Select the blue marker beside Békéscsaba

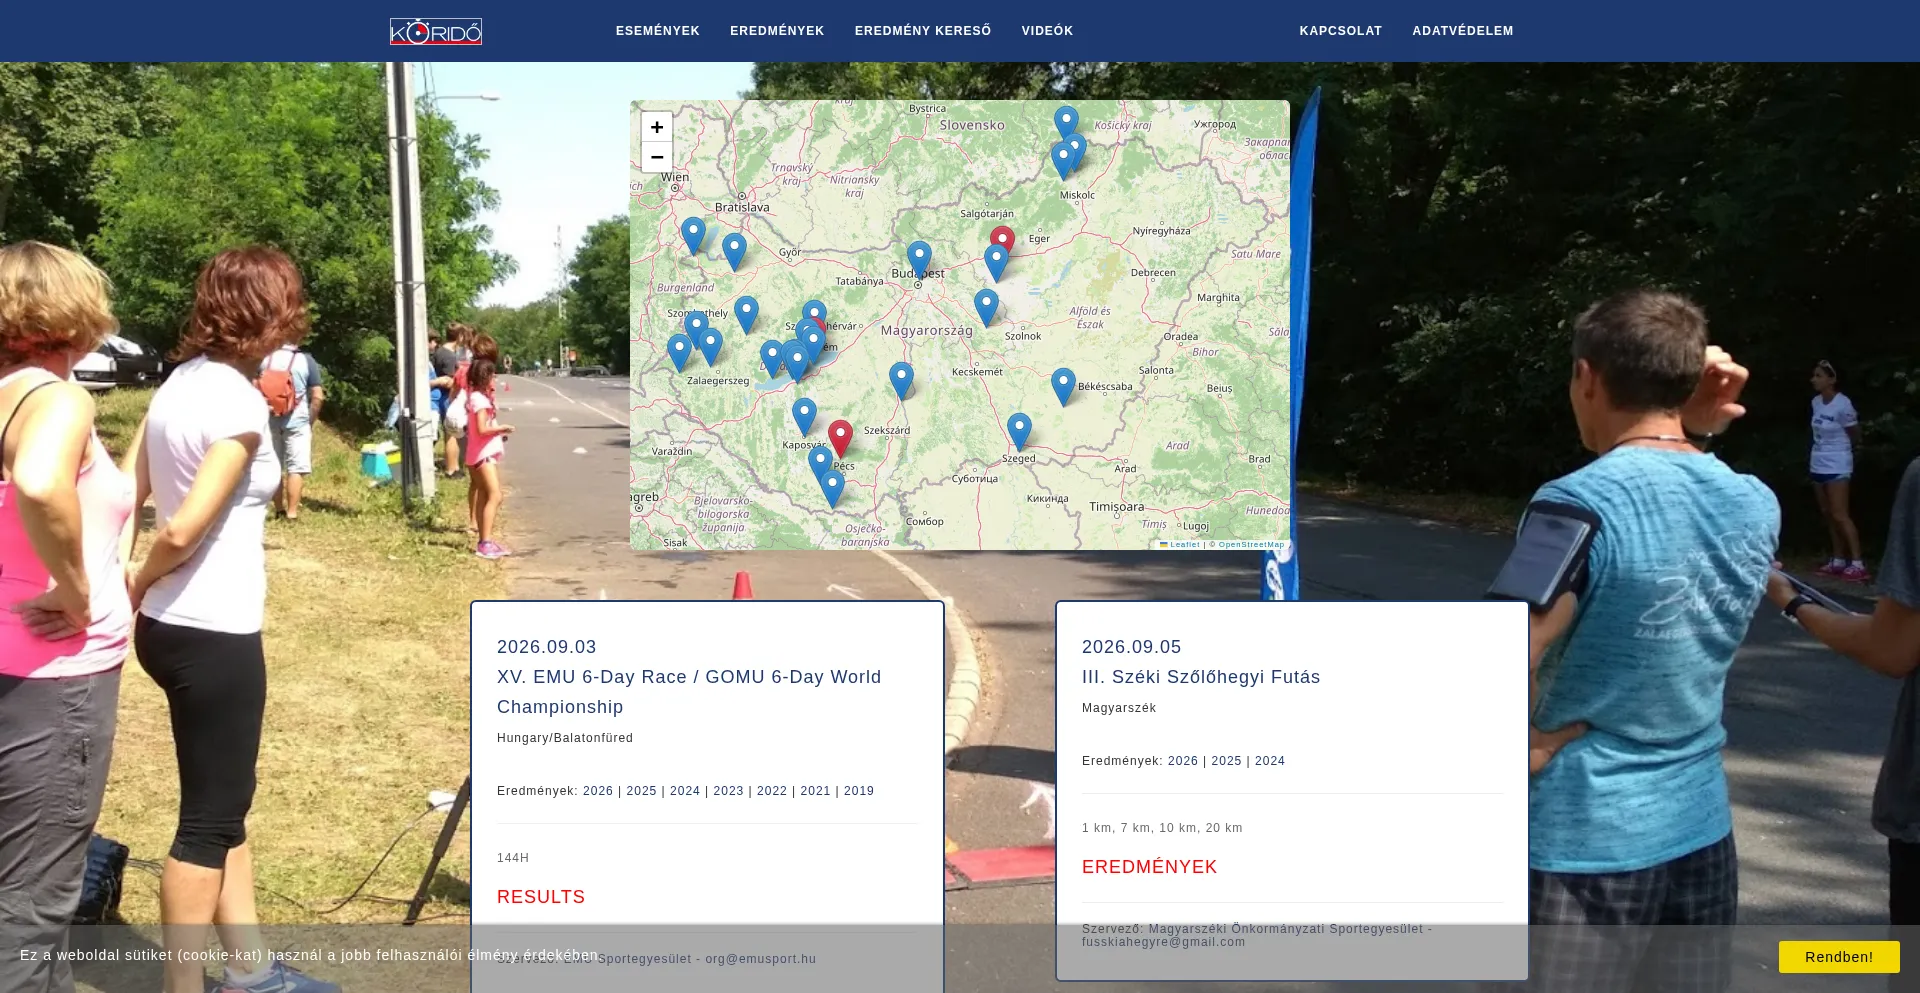(1063, 386)
